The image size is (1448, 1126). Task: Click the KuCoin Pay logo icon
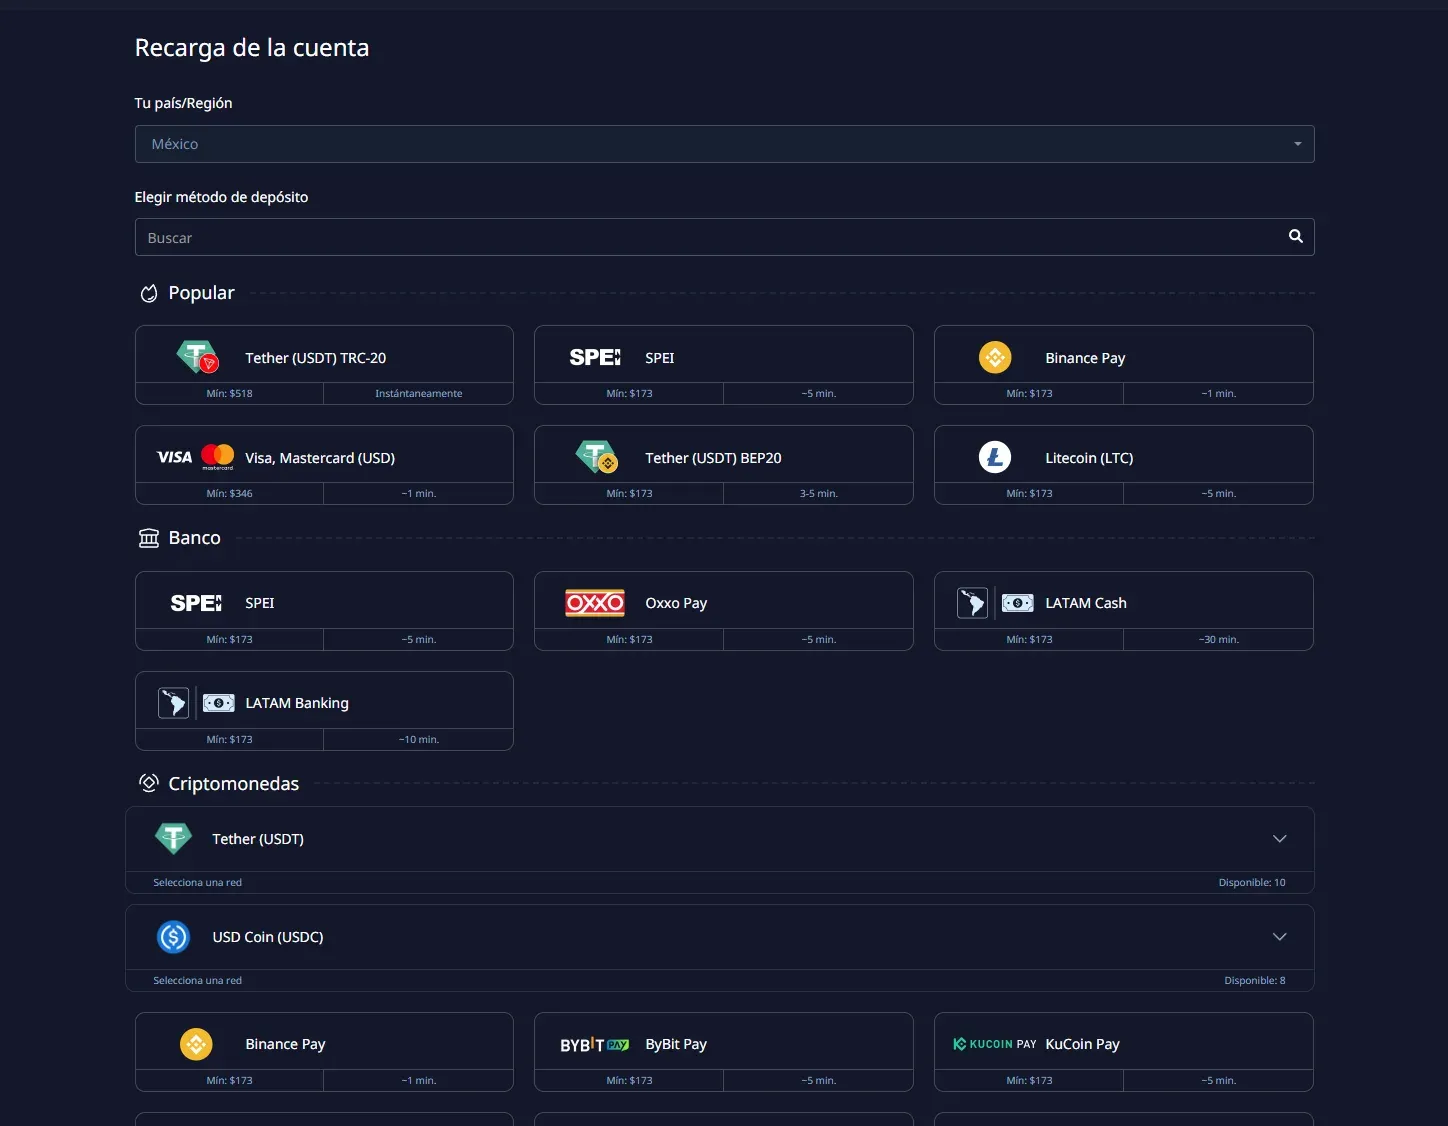pyautogui.click(x=995, y=1044)
